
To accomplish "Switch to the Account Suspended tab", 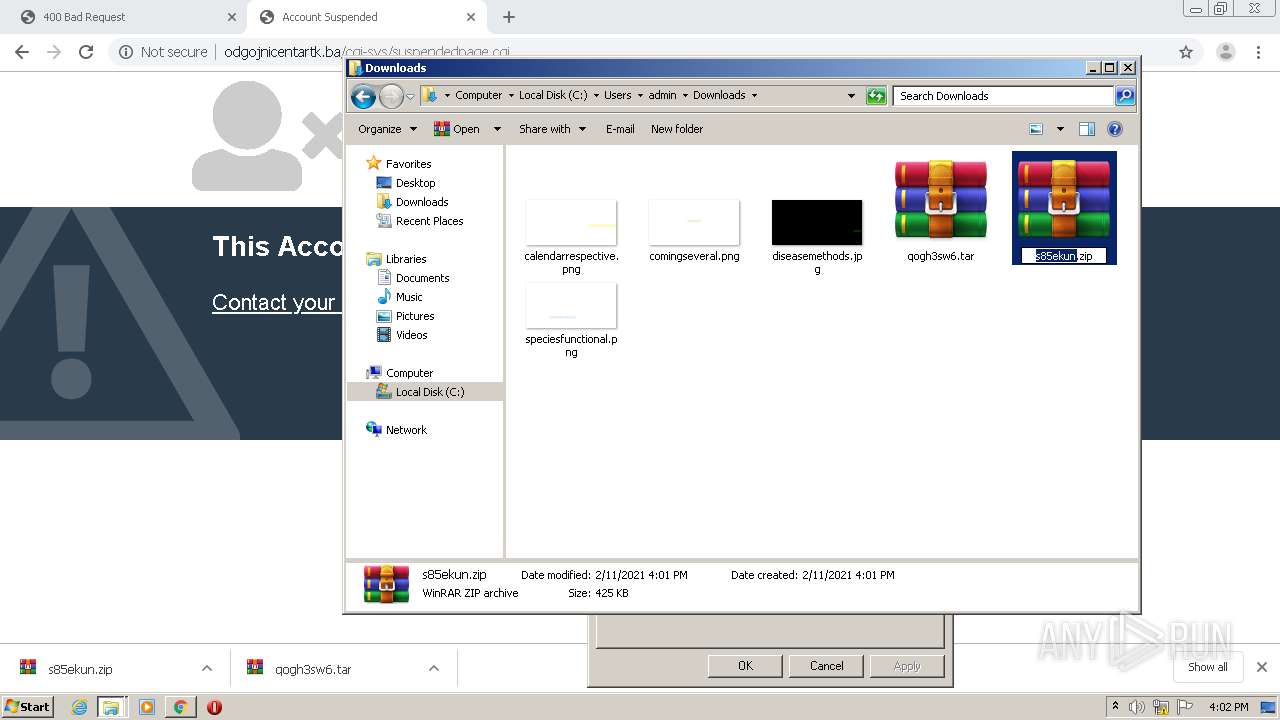I will [367, 17].
